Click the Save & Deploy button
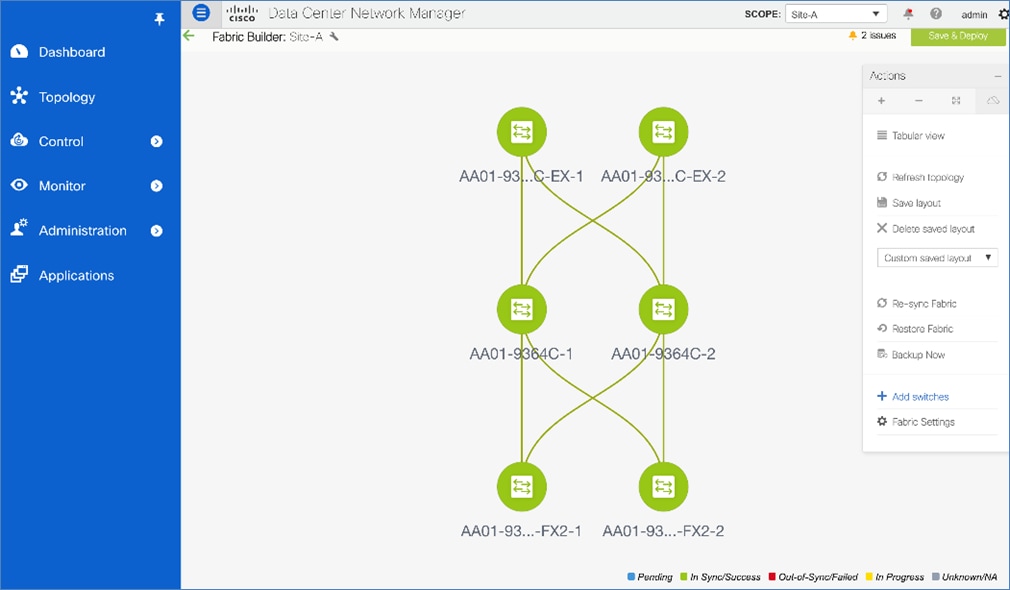 [x=958, y=36]
